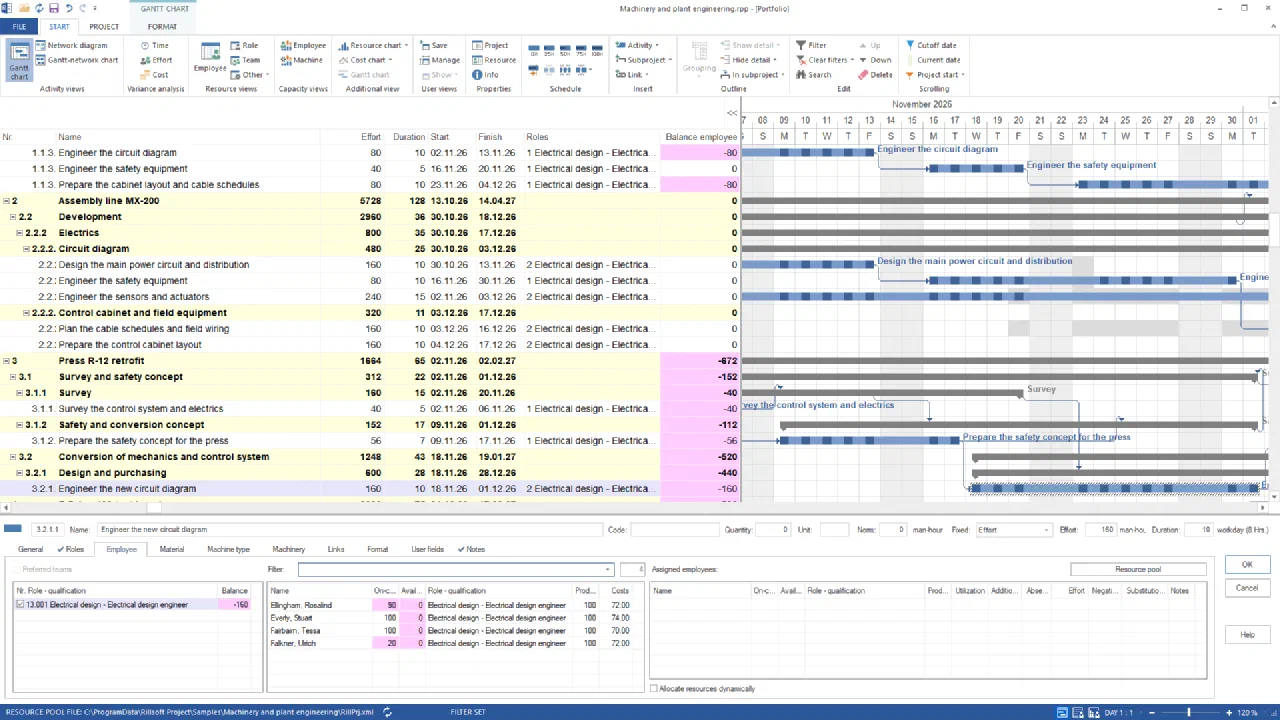Click the Search binoculars icon

coord(801,75)
